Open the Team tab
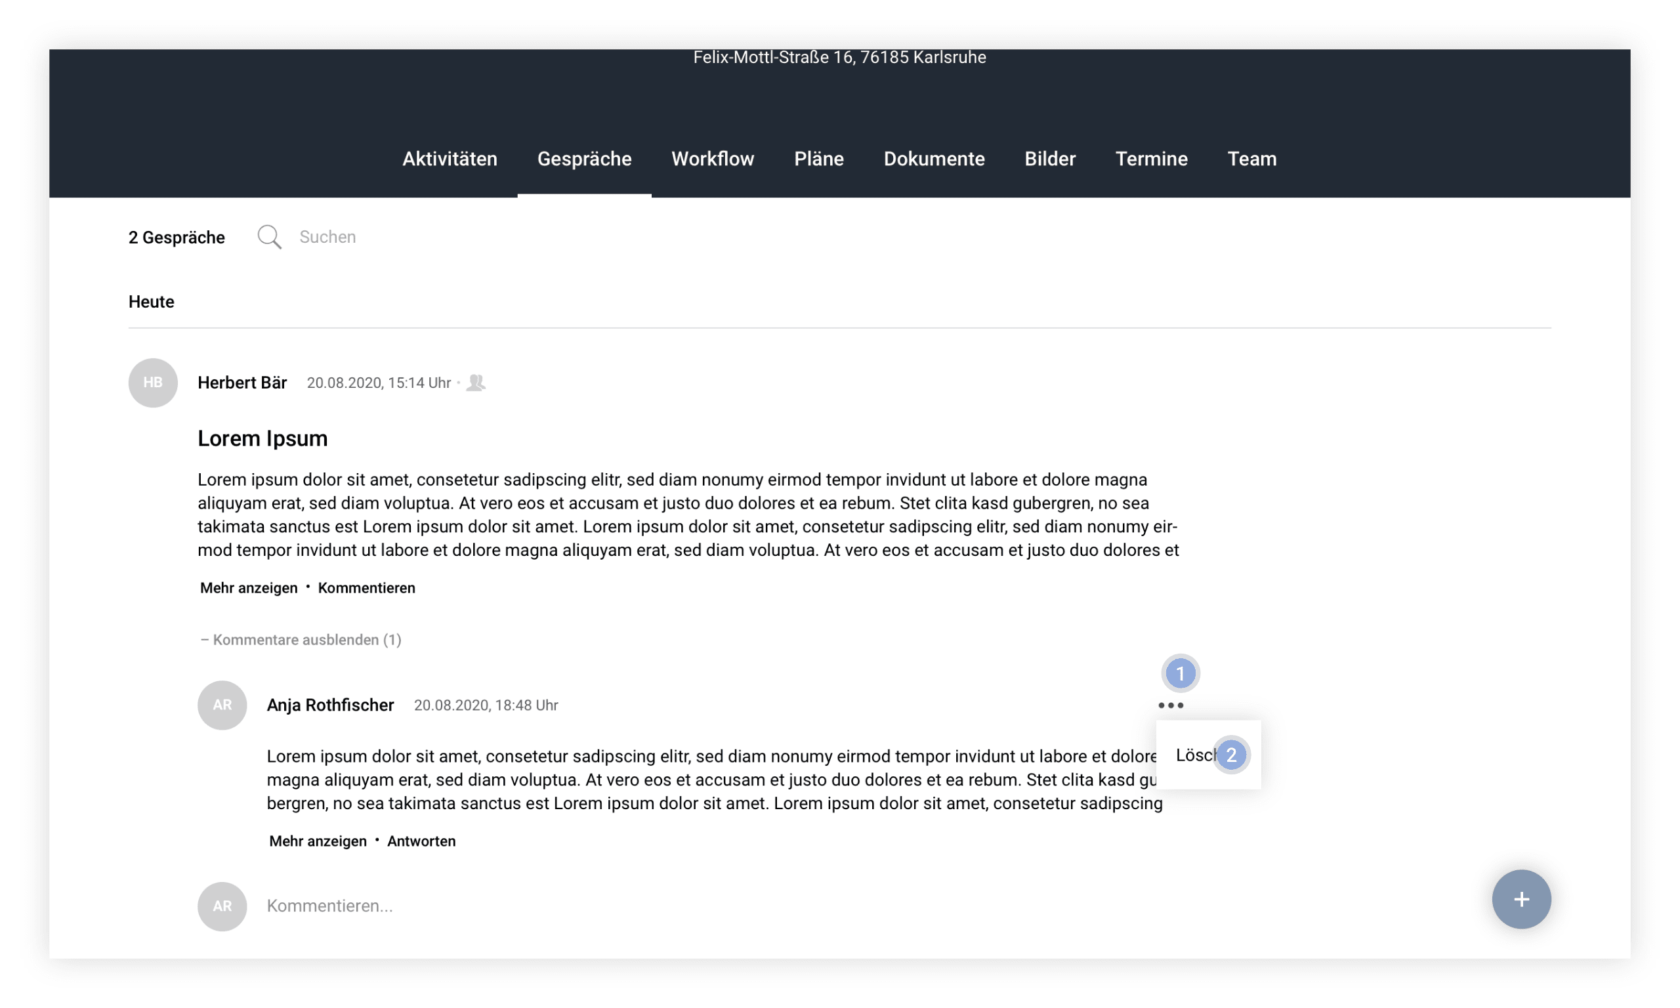The height and width of the screenshot is (1008, 1680). point(1252,159)
